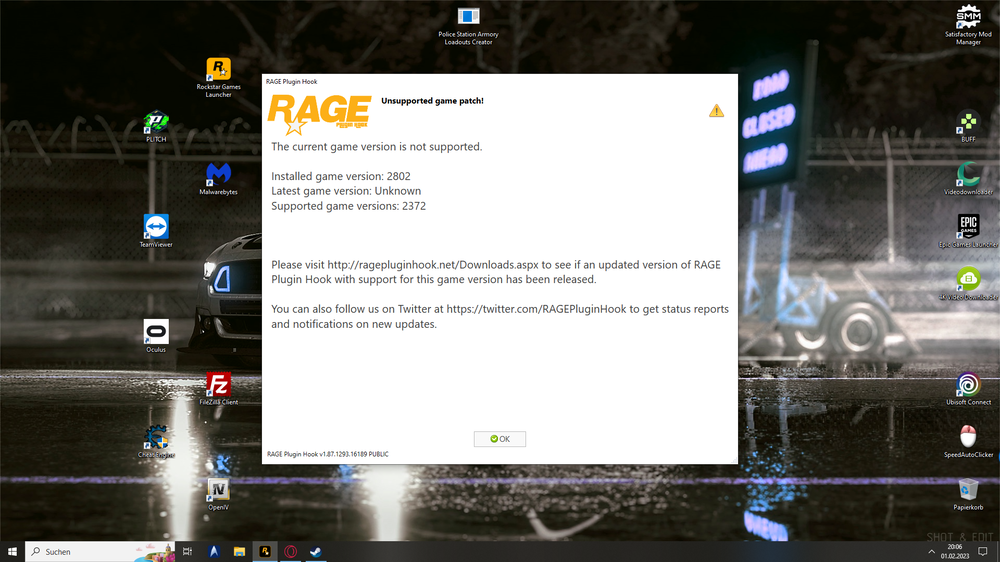Open Task View from the taskbar
Image resolution: width=1000 pixels, height=562 pixels.
tap(188, 552)
